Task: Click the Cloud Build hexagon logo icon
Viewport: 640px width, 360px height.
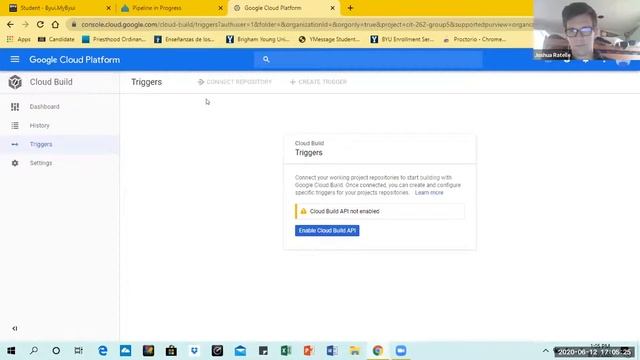Action: coord(15,82)
